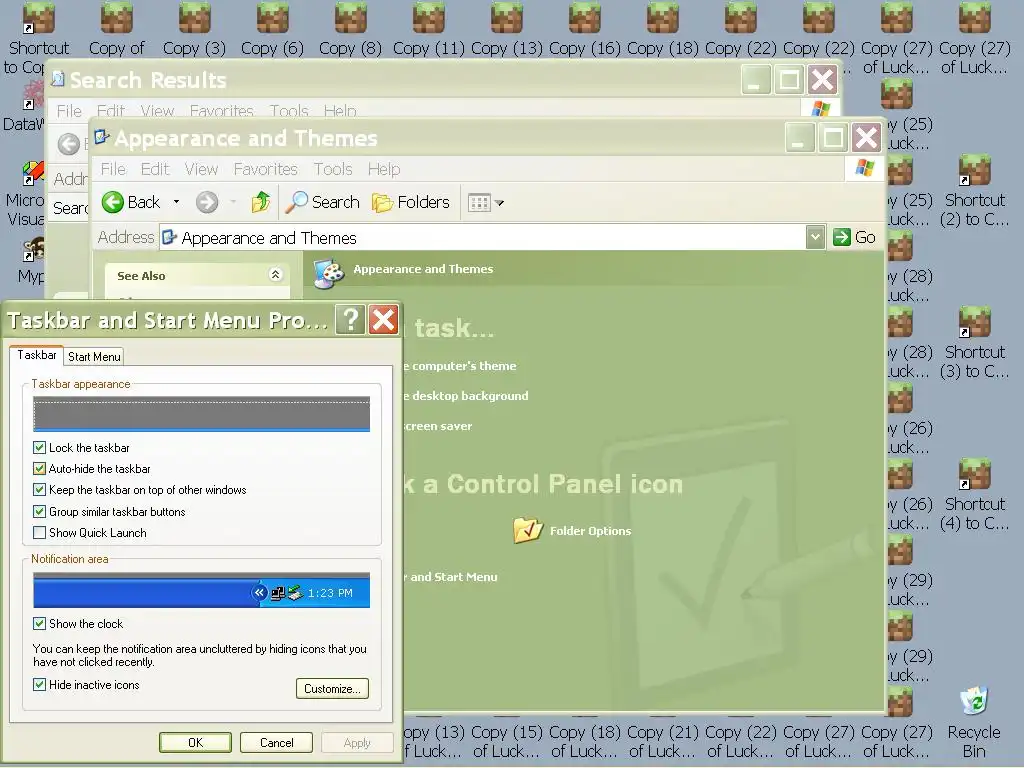
Task: Uncheck Lock the taskbar
Action: 39,447
